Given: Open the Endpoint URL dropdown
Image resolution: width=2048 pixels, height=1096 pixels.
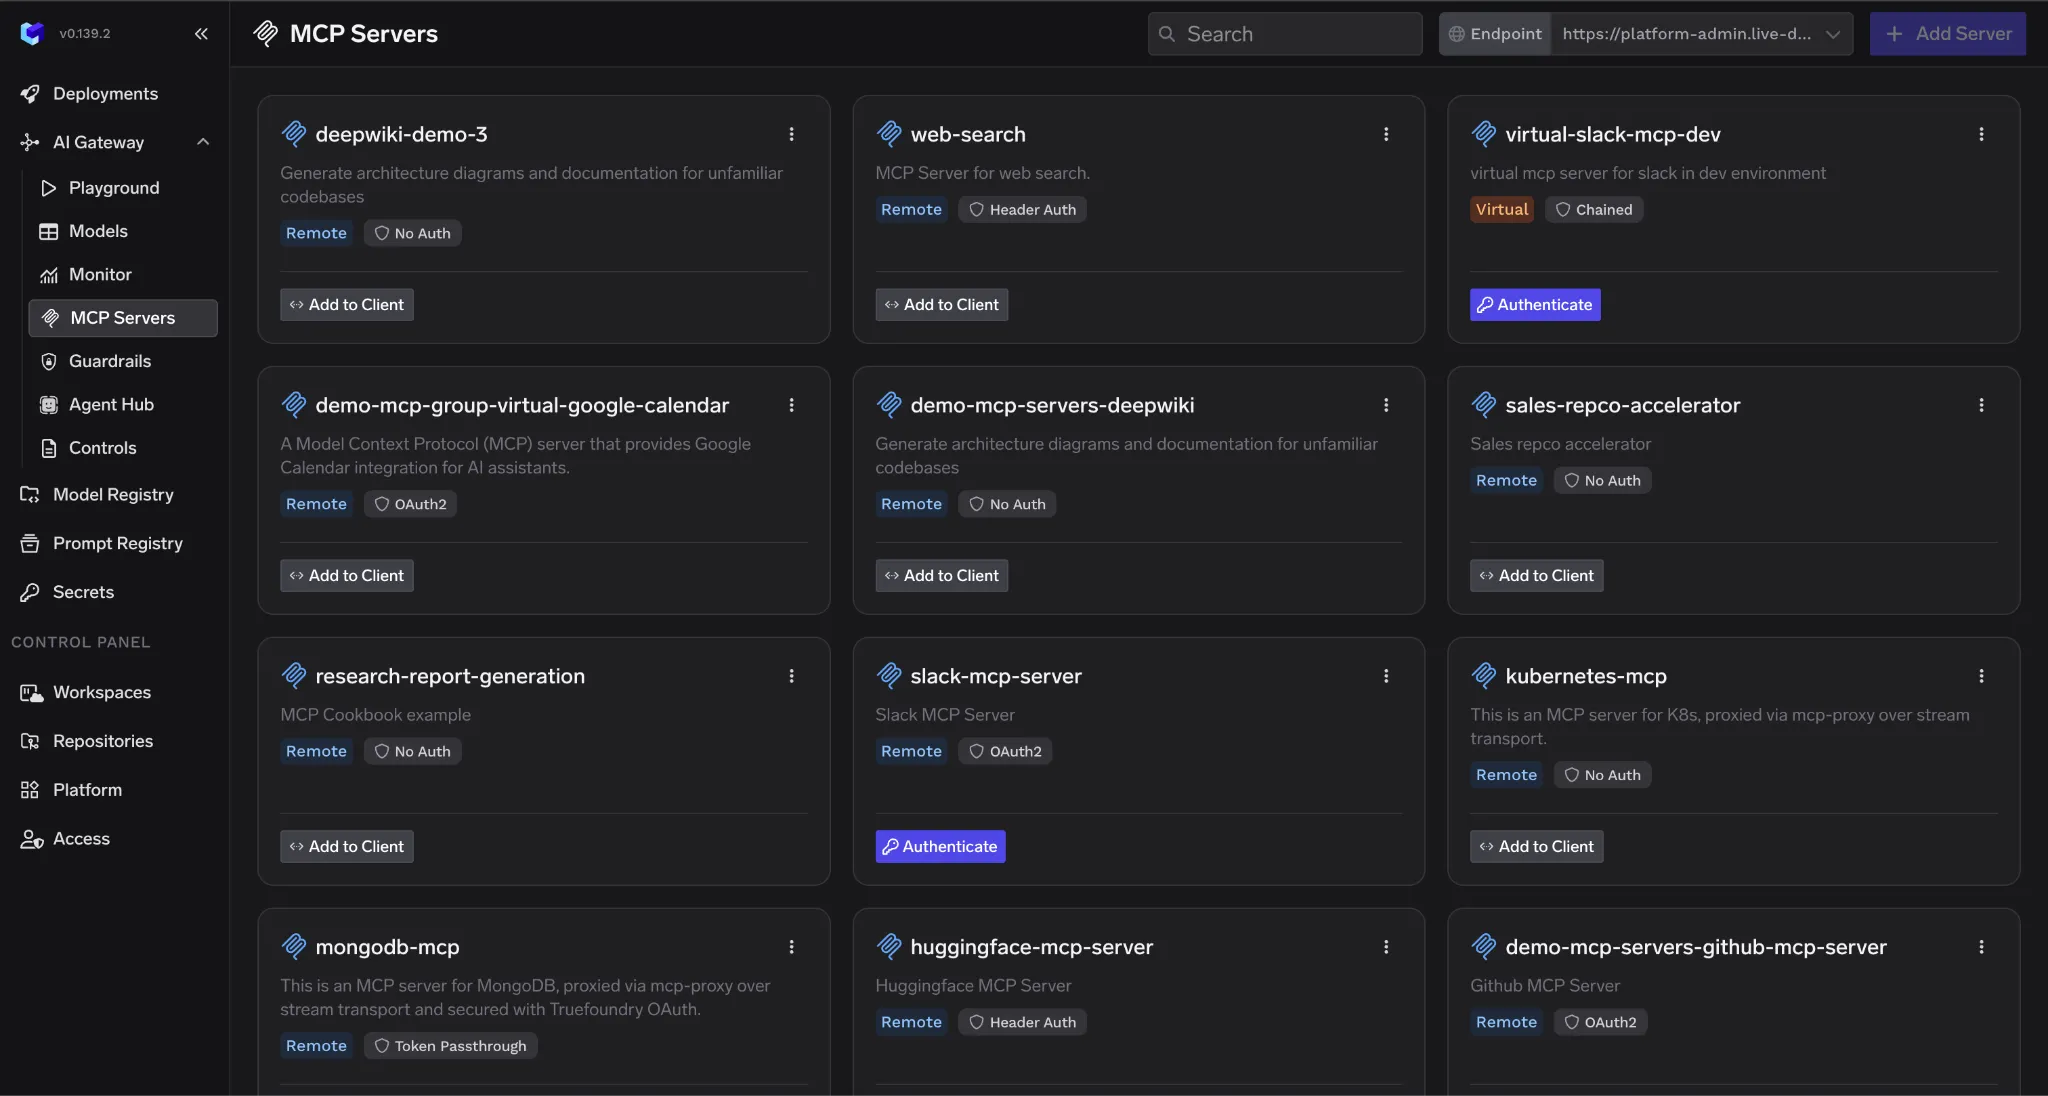Looking at the screenshot, I should pyautogui.click(x=1702, y=34).
